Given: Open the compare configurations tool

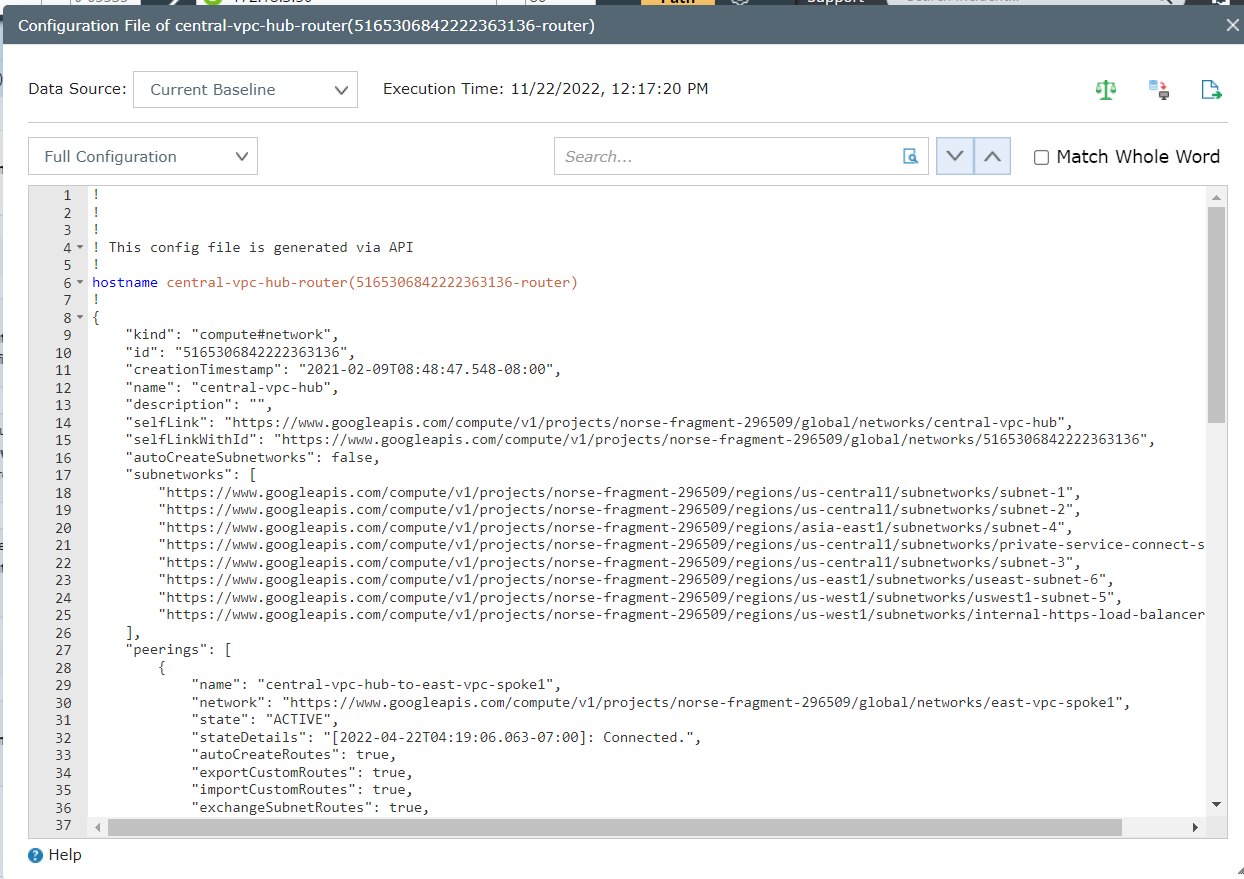Looking at the screenshot, I should [x=1106, y=89].
